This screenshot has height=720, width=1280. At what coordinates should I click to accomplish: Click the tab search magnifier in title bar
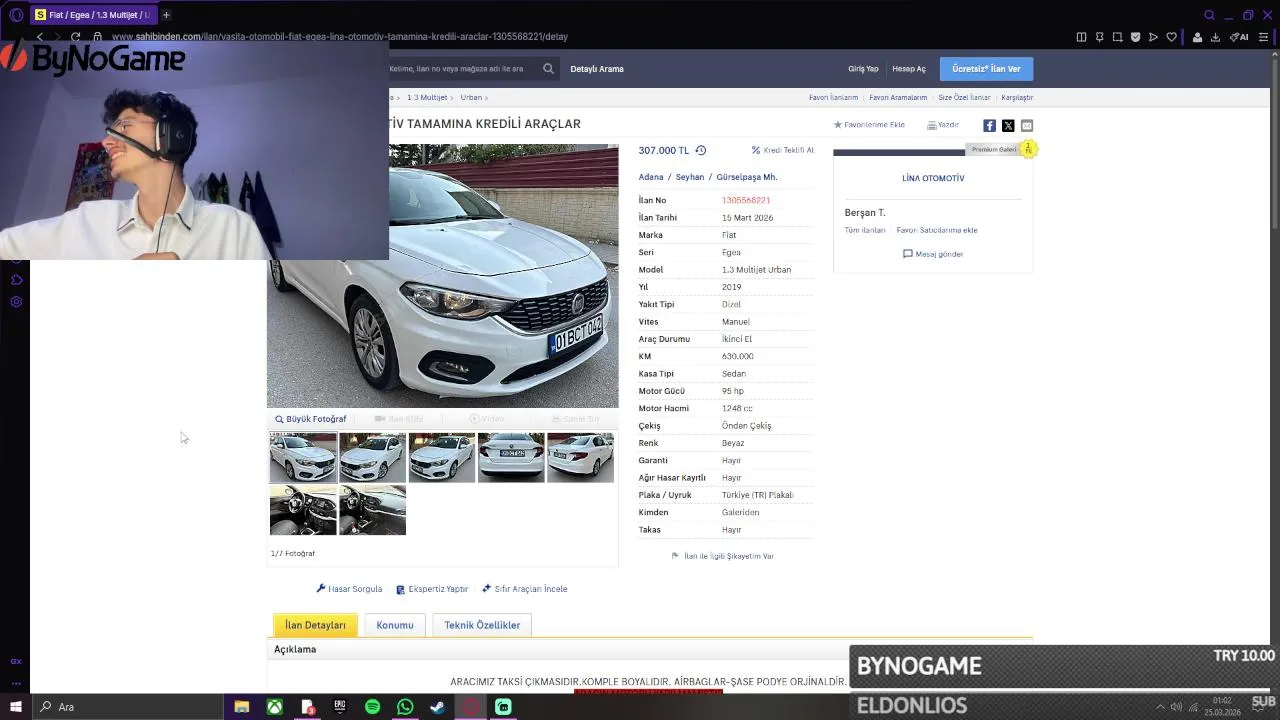(x=1209, y=15)
